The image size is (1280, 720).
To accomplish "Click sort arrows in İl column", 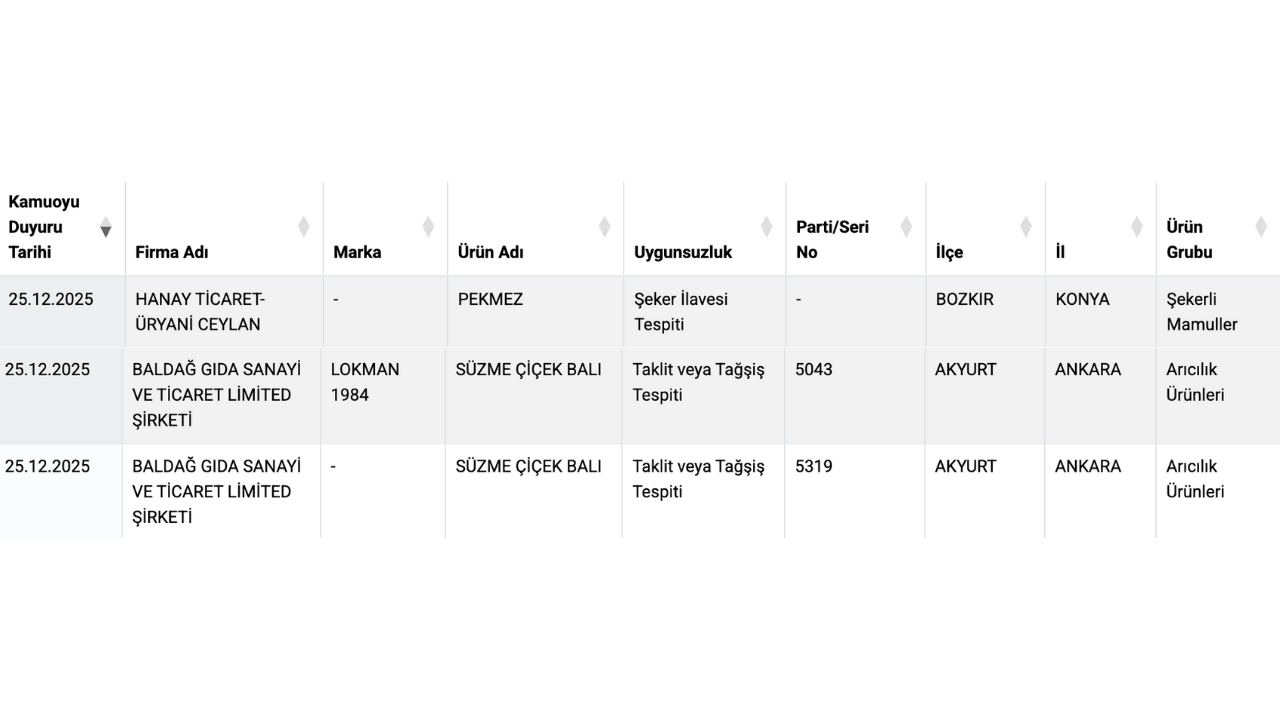I will (1136, 227).
